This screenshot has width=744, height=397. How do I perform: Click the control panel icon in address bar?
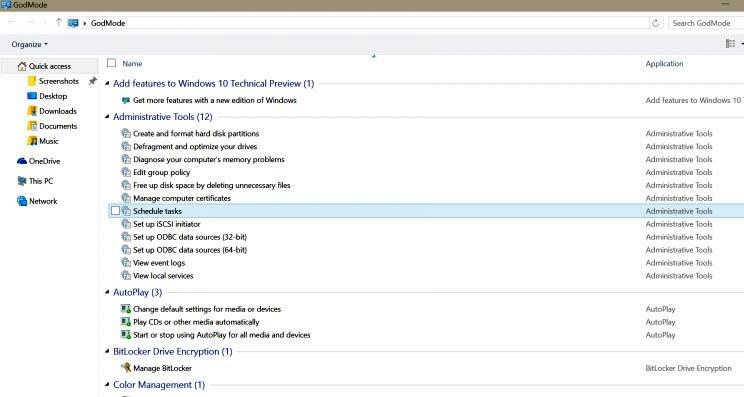pos(73,23)
